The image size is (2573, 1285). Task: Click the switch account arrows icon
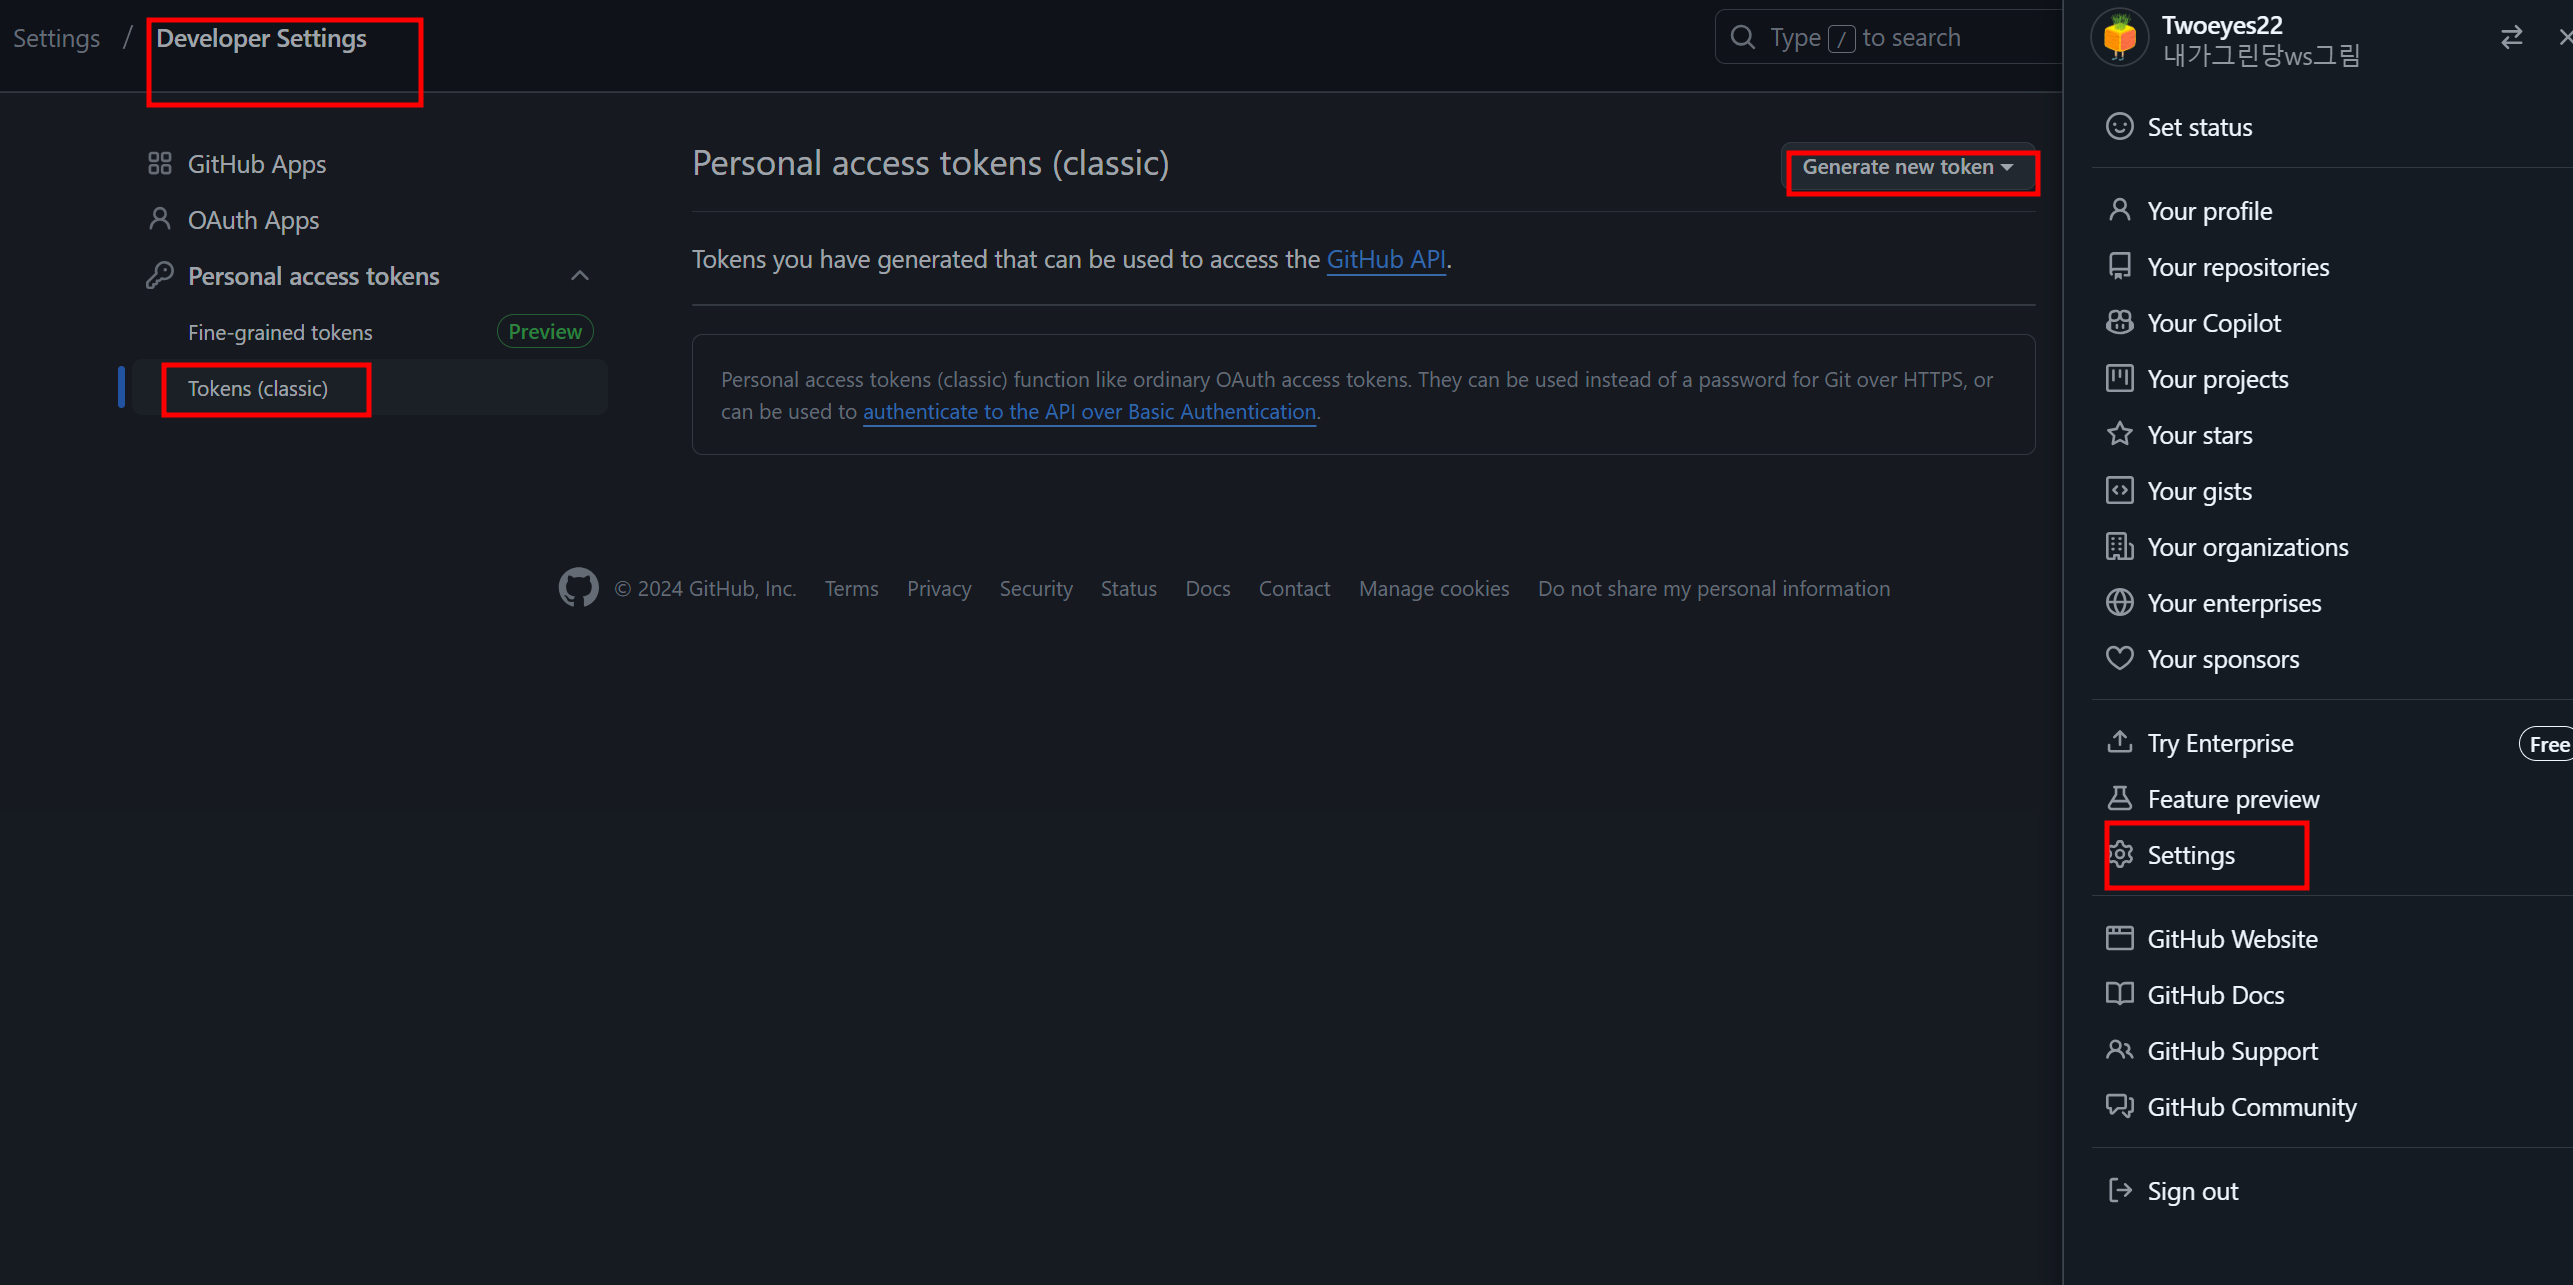click(x=2511, y=38)
